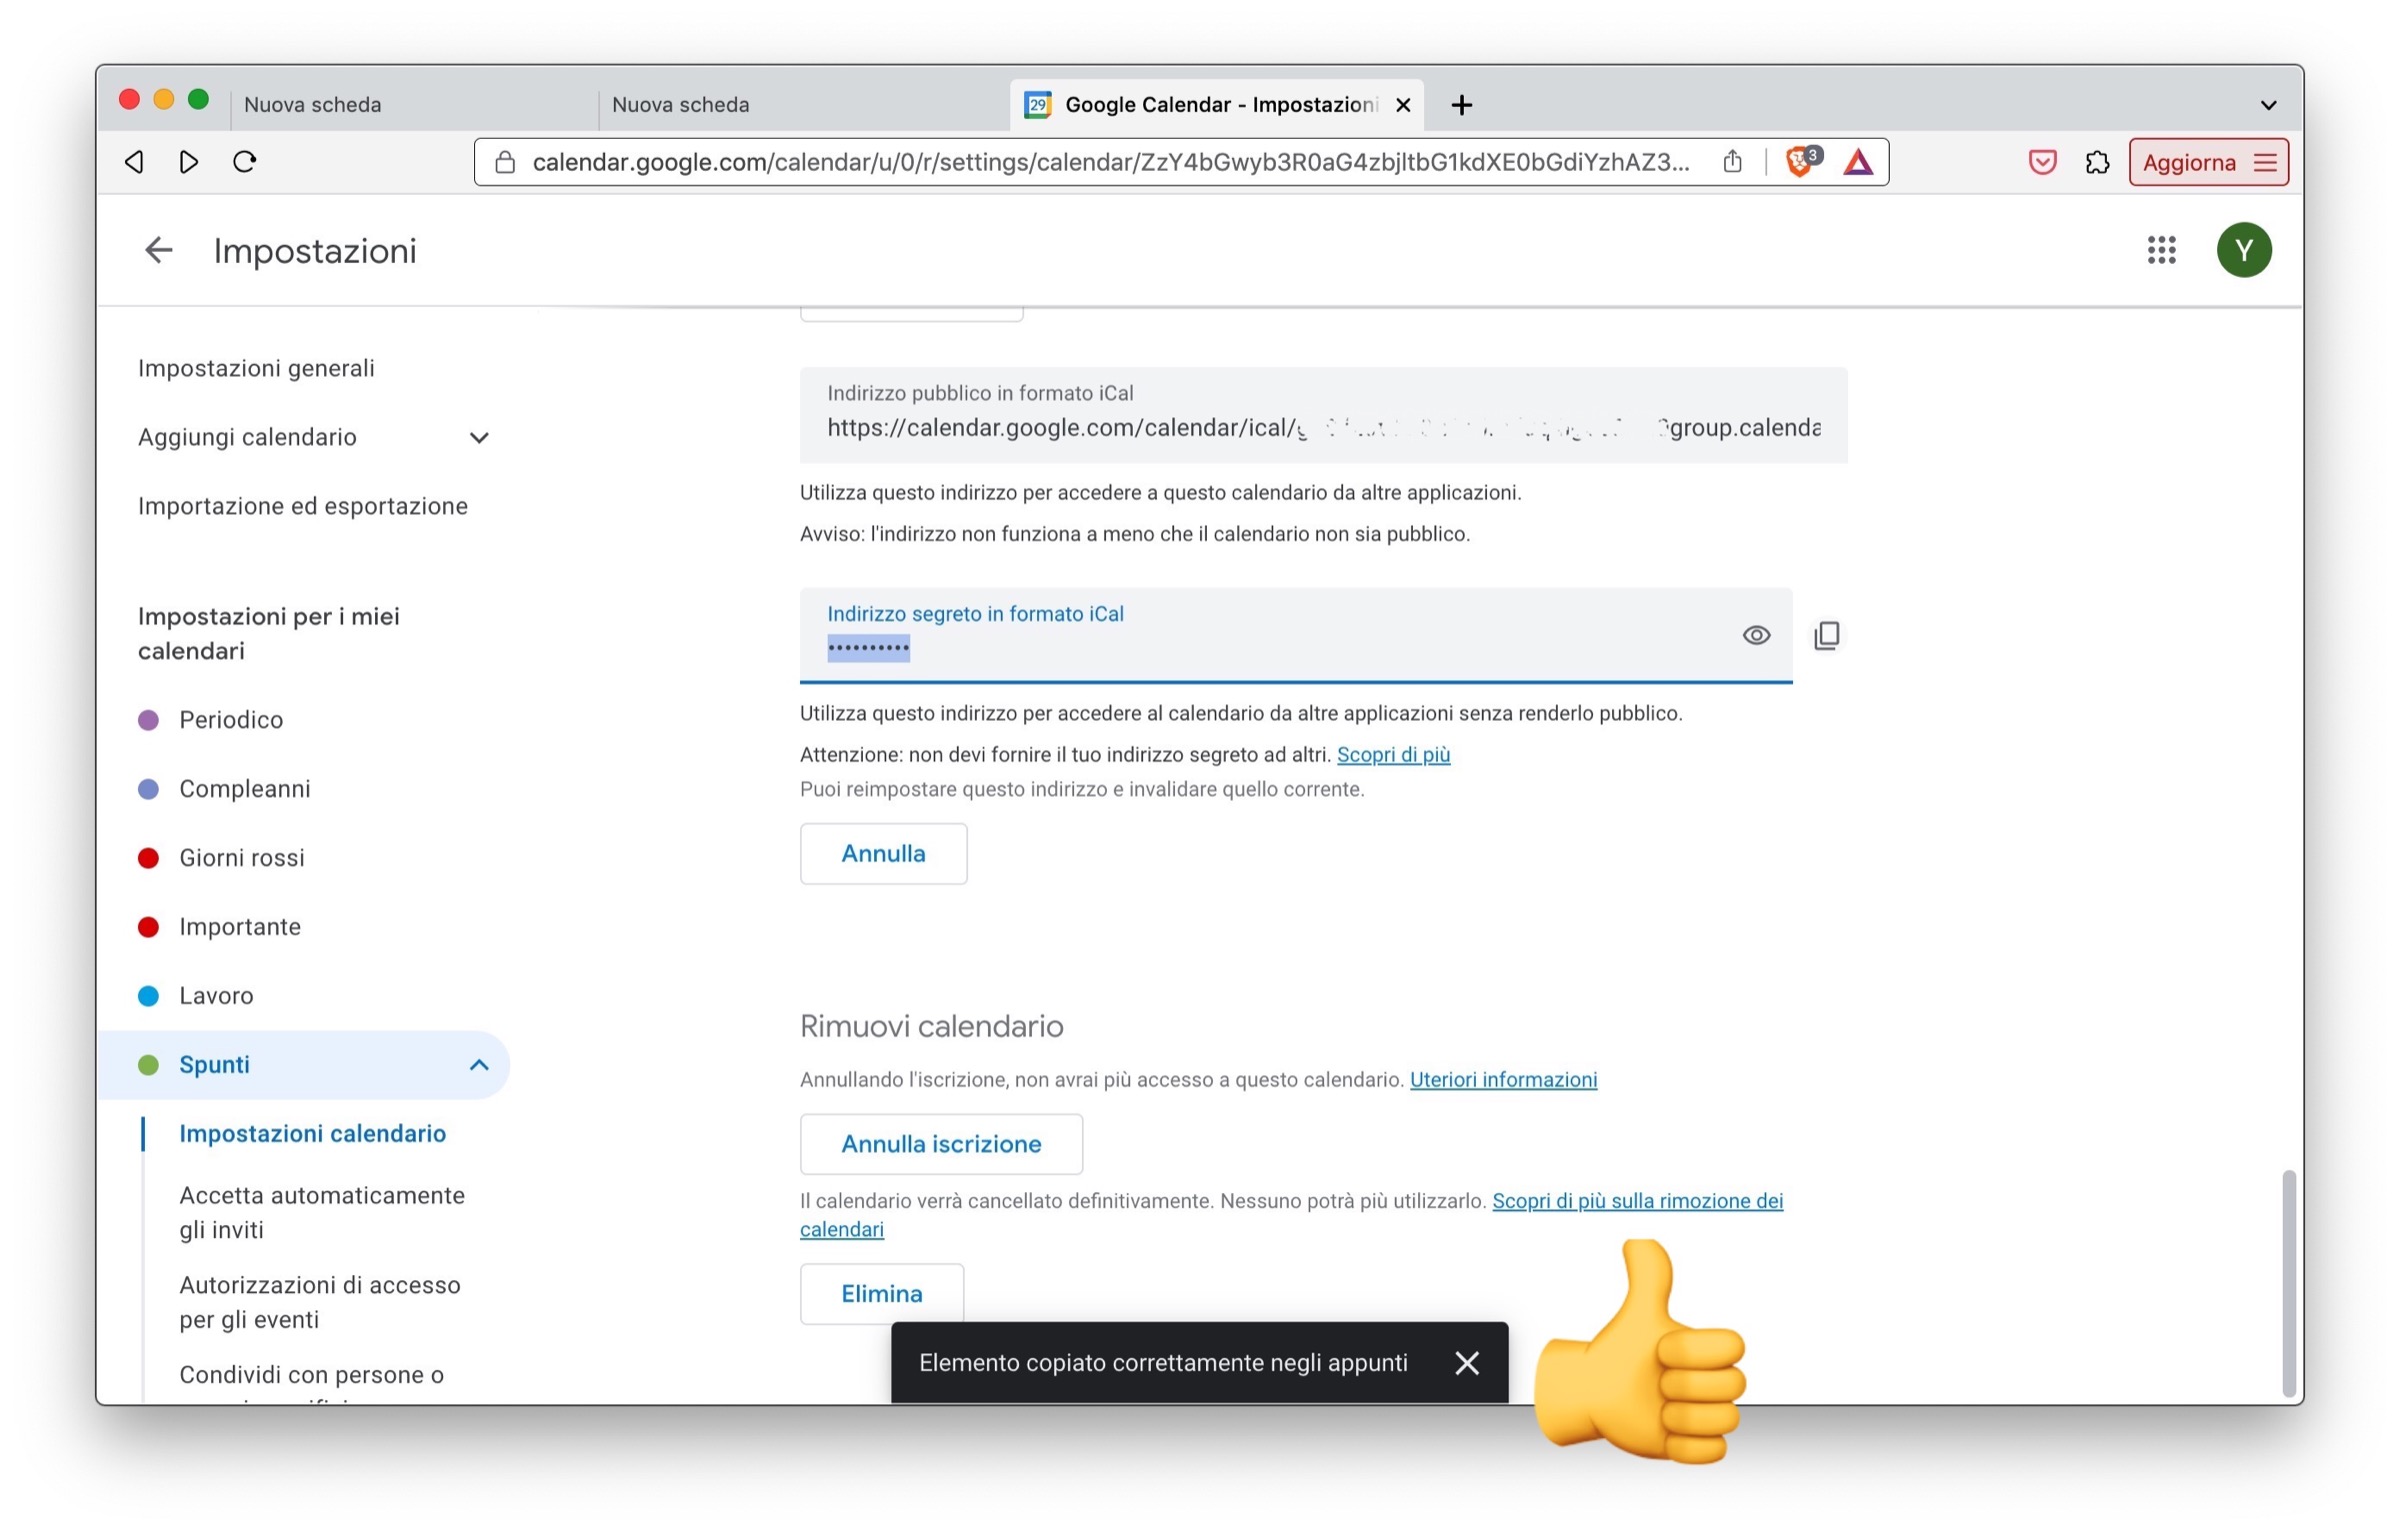The image size is (2400, 1532).
Task: Click the Brave Rewards triangle icon
Action: click(1857, 162)
